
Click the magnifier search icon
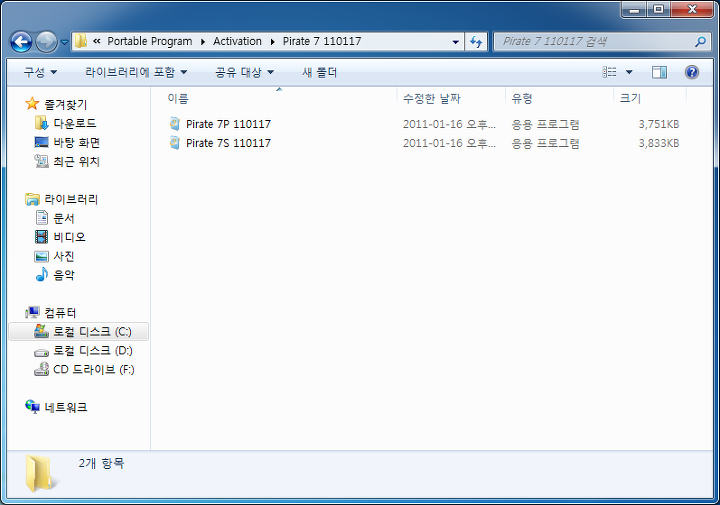point(700,42)
